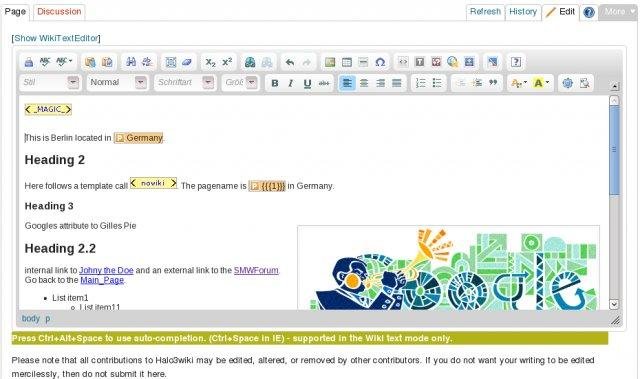Click the Find binoculars icon
This screenshot has height=379, width=640.
pyautogui.click(x=131, y=62)
